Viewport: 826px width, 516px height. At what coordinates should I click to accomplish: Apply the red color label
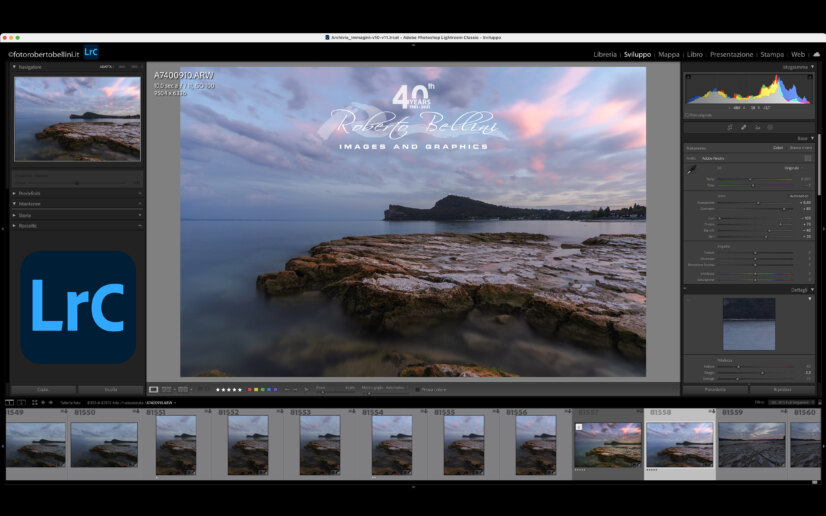point(250,390)
